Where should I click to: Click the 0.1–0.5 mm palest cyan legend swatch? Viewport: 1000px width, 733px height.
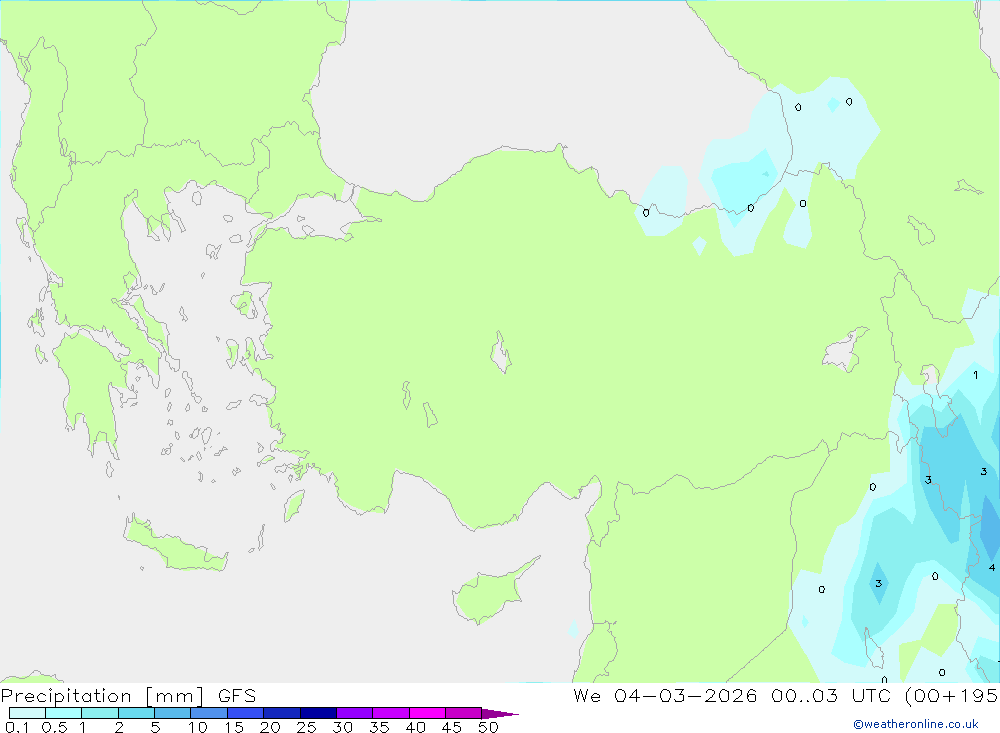point(27,713)
